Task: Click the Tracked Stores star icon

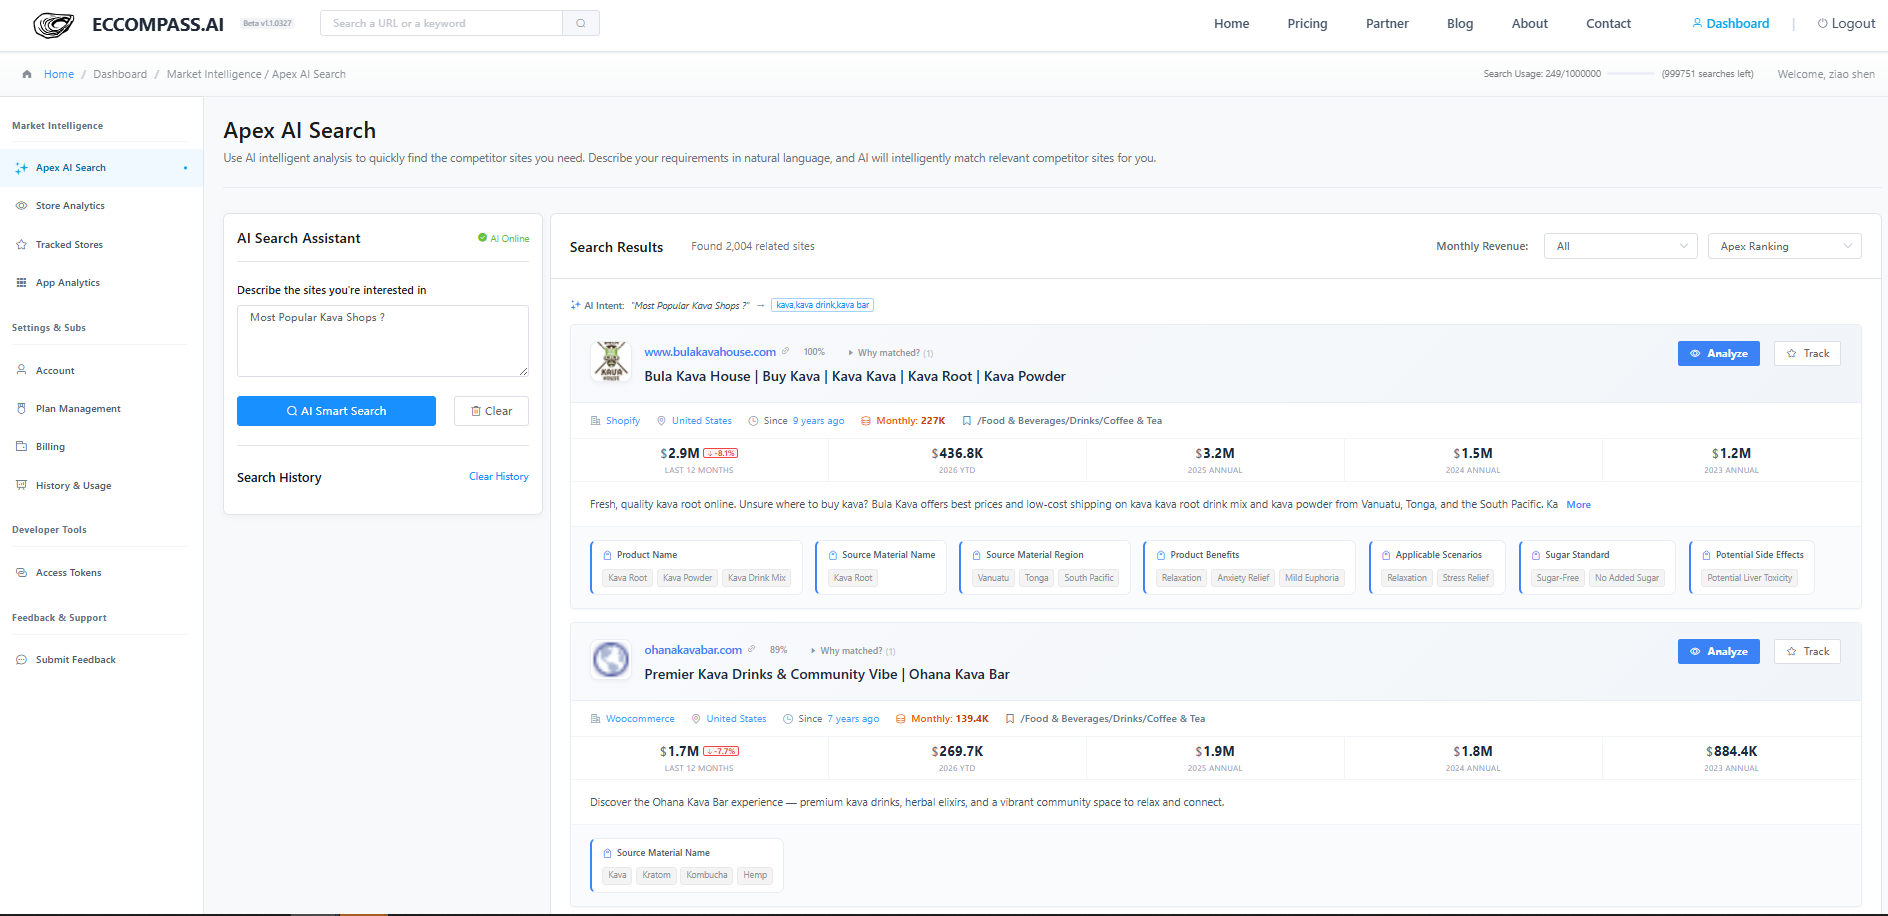Action: [21, 245]
